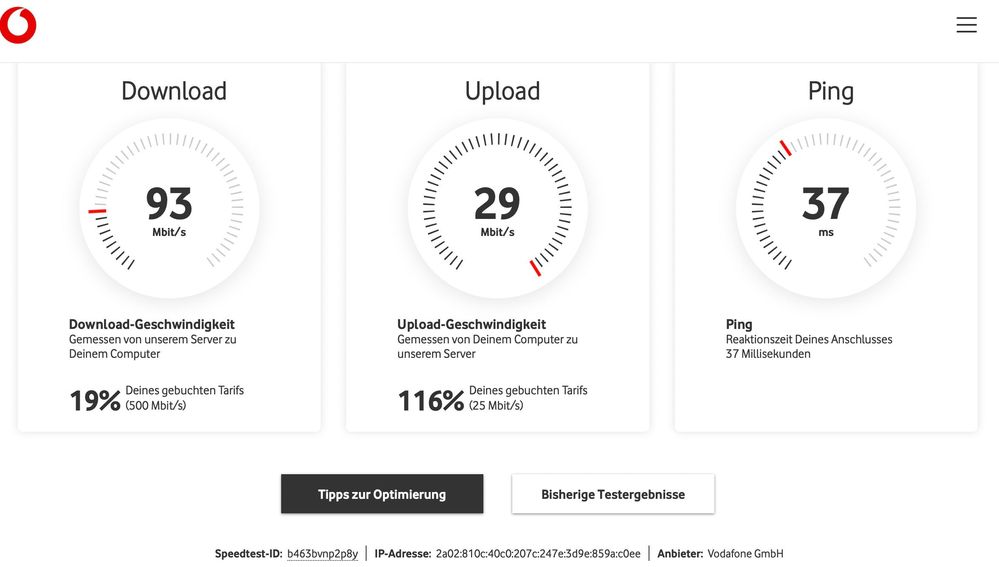Click the Upload speed gauge dial
This screenshot has width=999, height=567.
click(498, 208)
